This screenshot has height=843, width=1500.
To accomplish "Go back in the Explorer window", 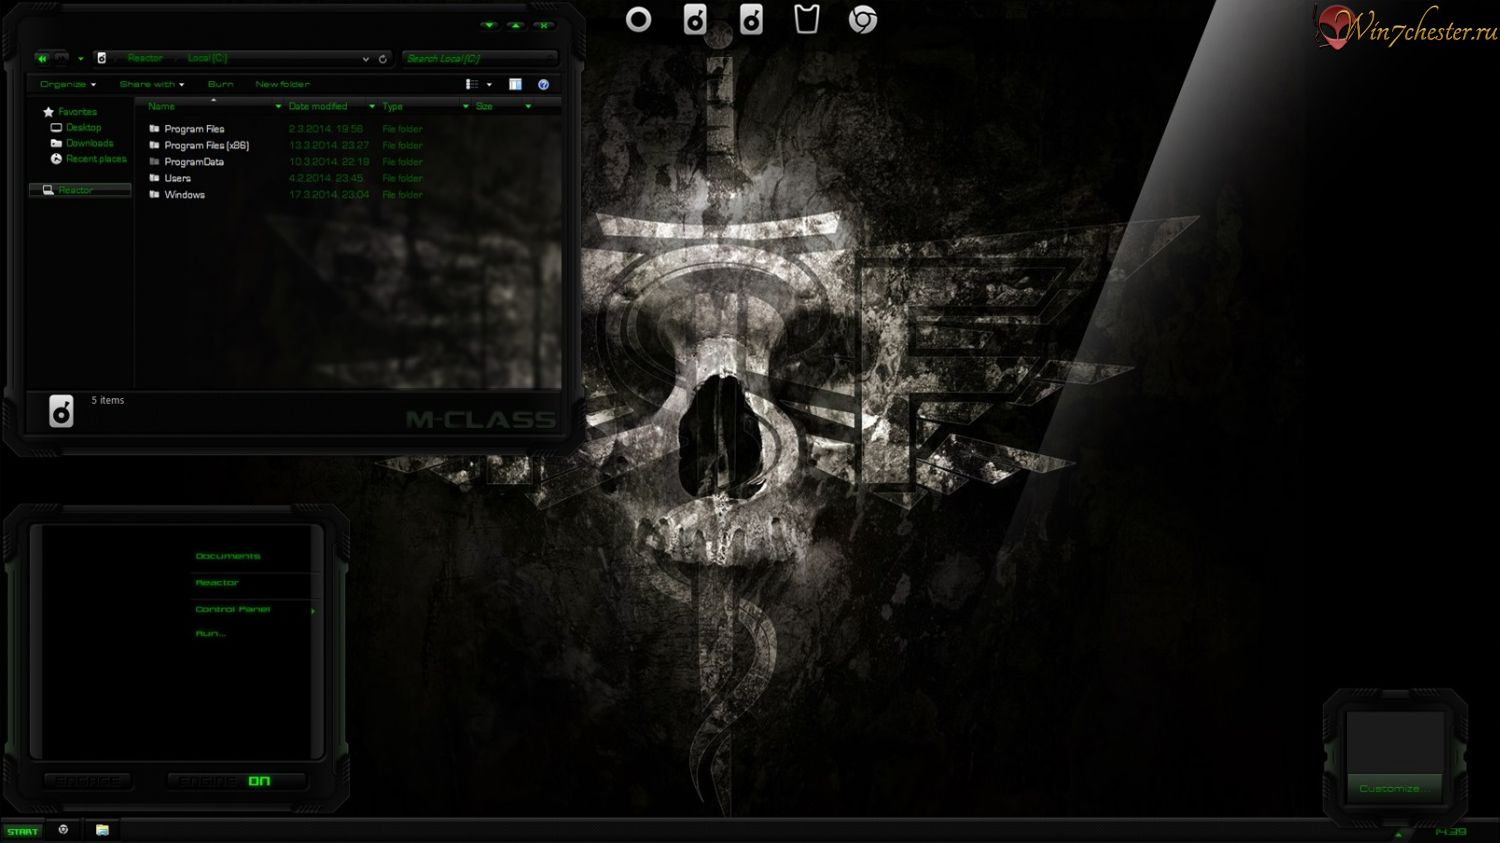I will click(42, 58).
